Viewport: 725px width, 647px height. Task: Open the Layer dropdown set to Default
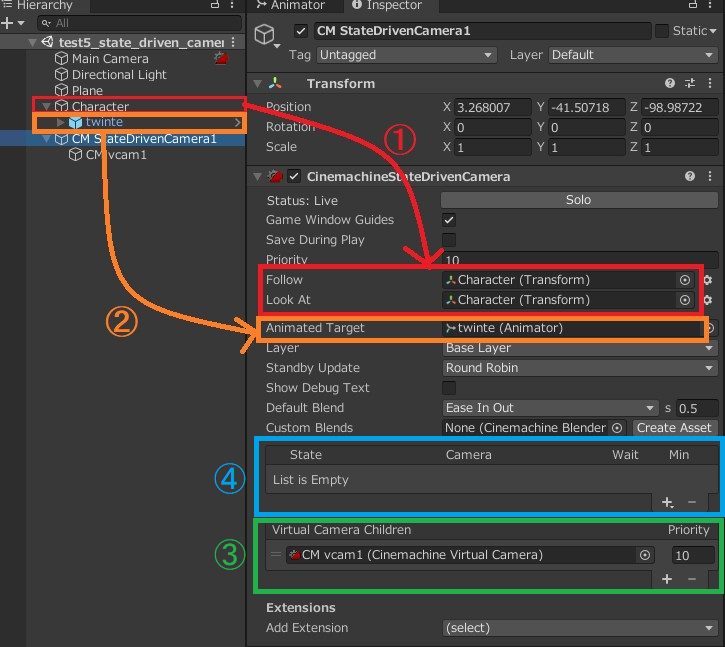pos(633,55)
